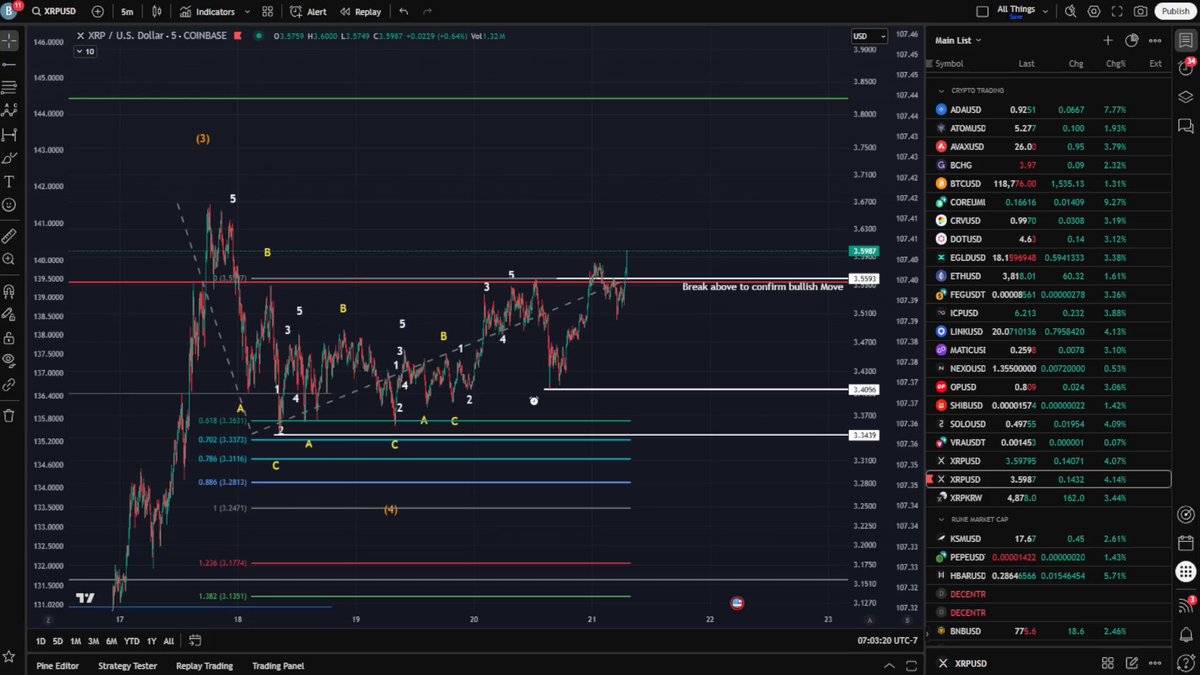Open the Pine Editor tab
This screenshot has height=675, width=1200.
pos(58,665)
